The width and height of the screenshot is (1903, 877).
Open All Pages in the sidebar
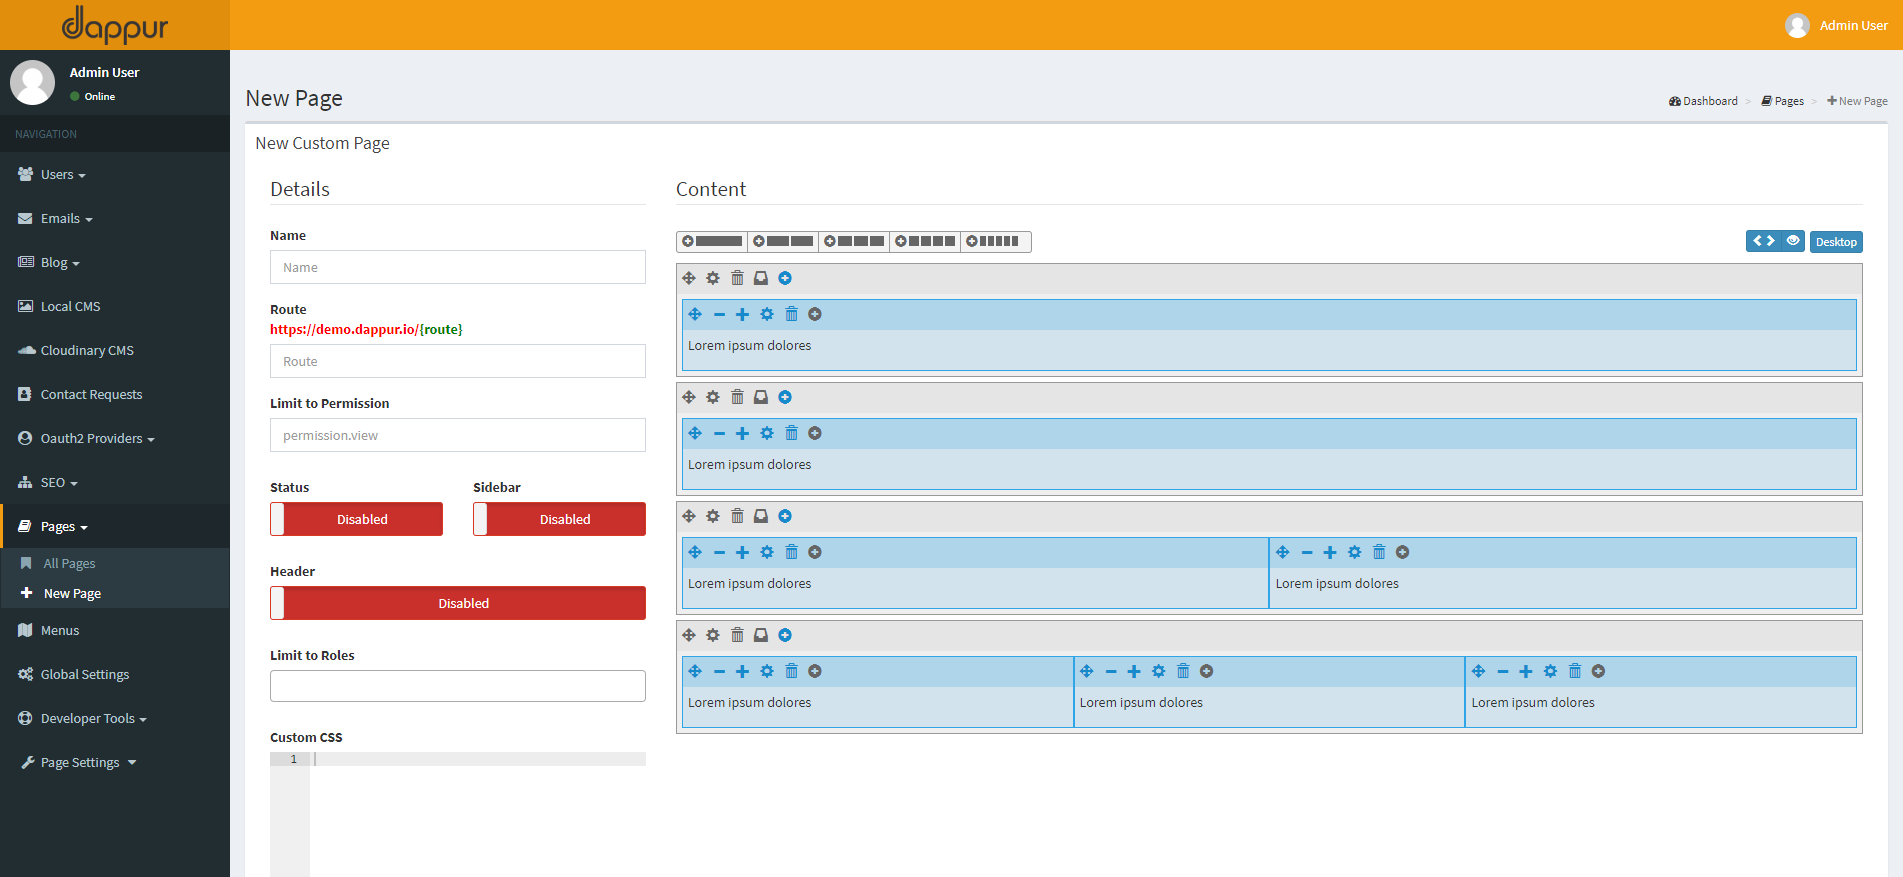tap(69, 564)
